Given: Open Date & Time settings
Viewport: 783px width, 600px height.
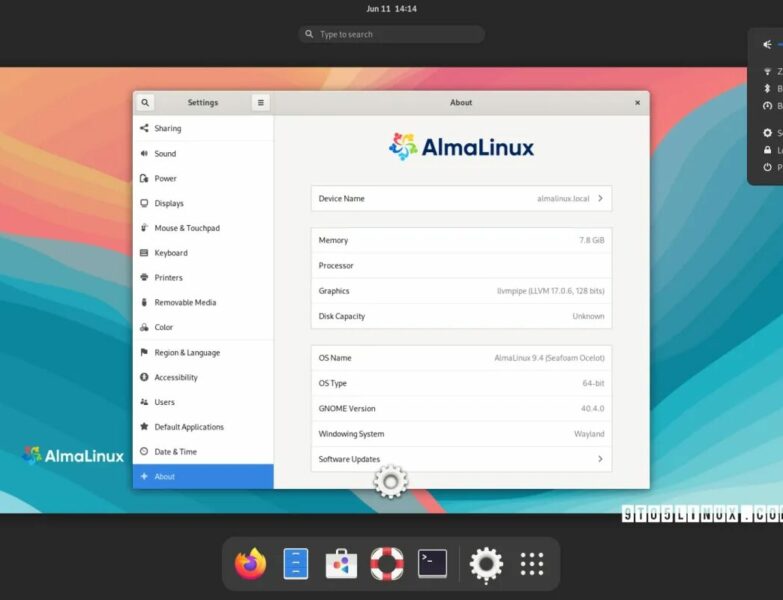Looking at the screenshot, I should tap(203, 452).
